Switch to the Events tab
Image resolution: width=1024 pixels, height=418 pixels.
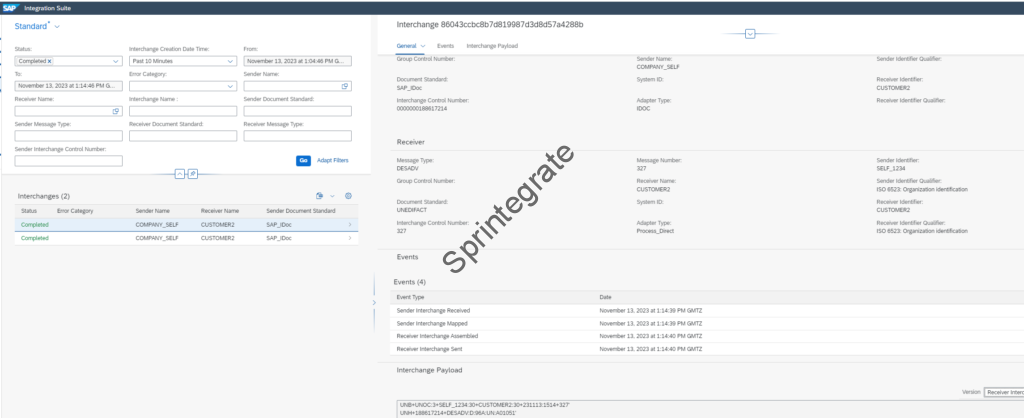coord(445,46)
